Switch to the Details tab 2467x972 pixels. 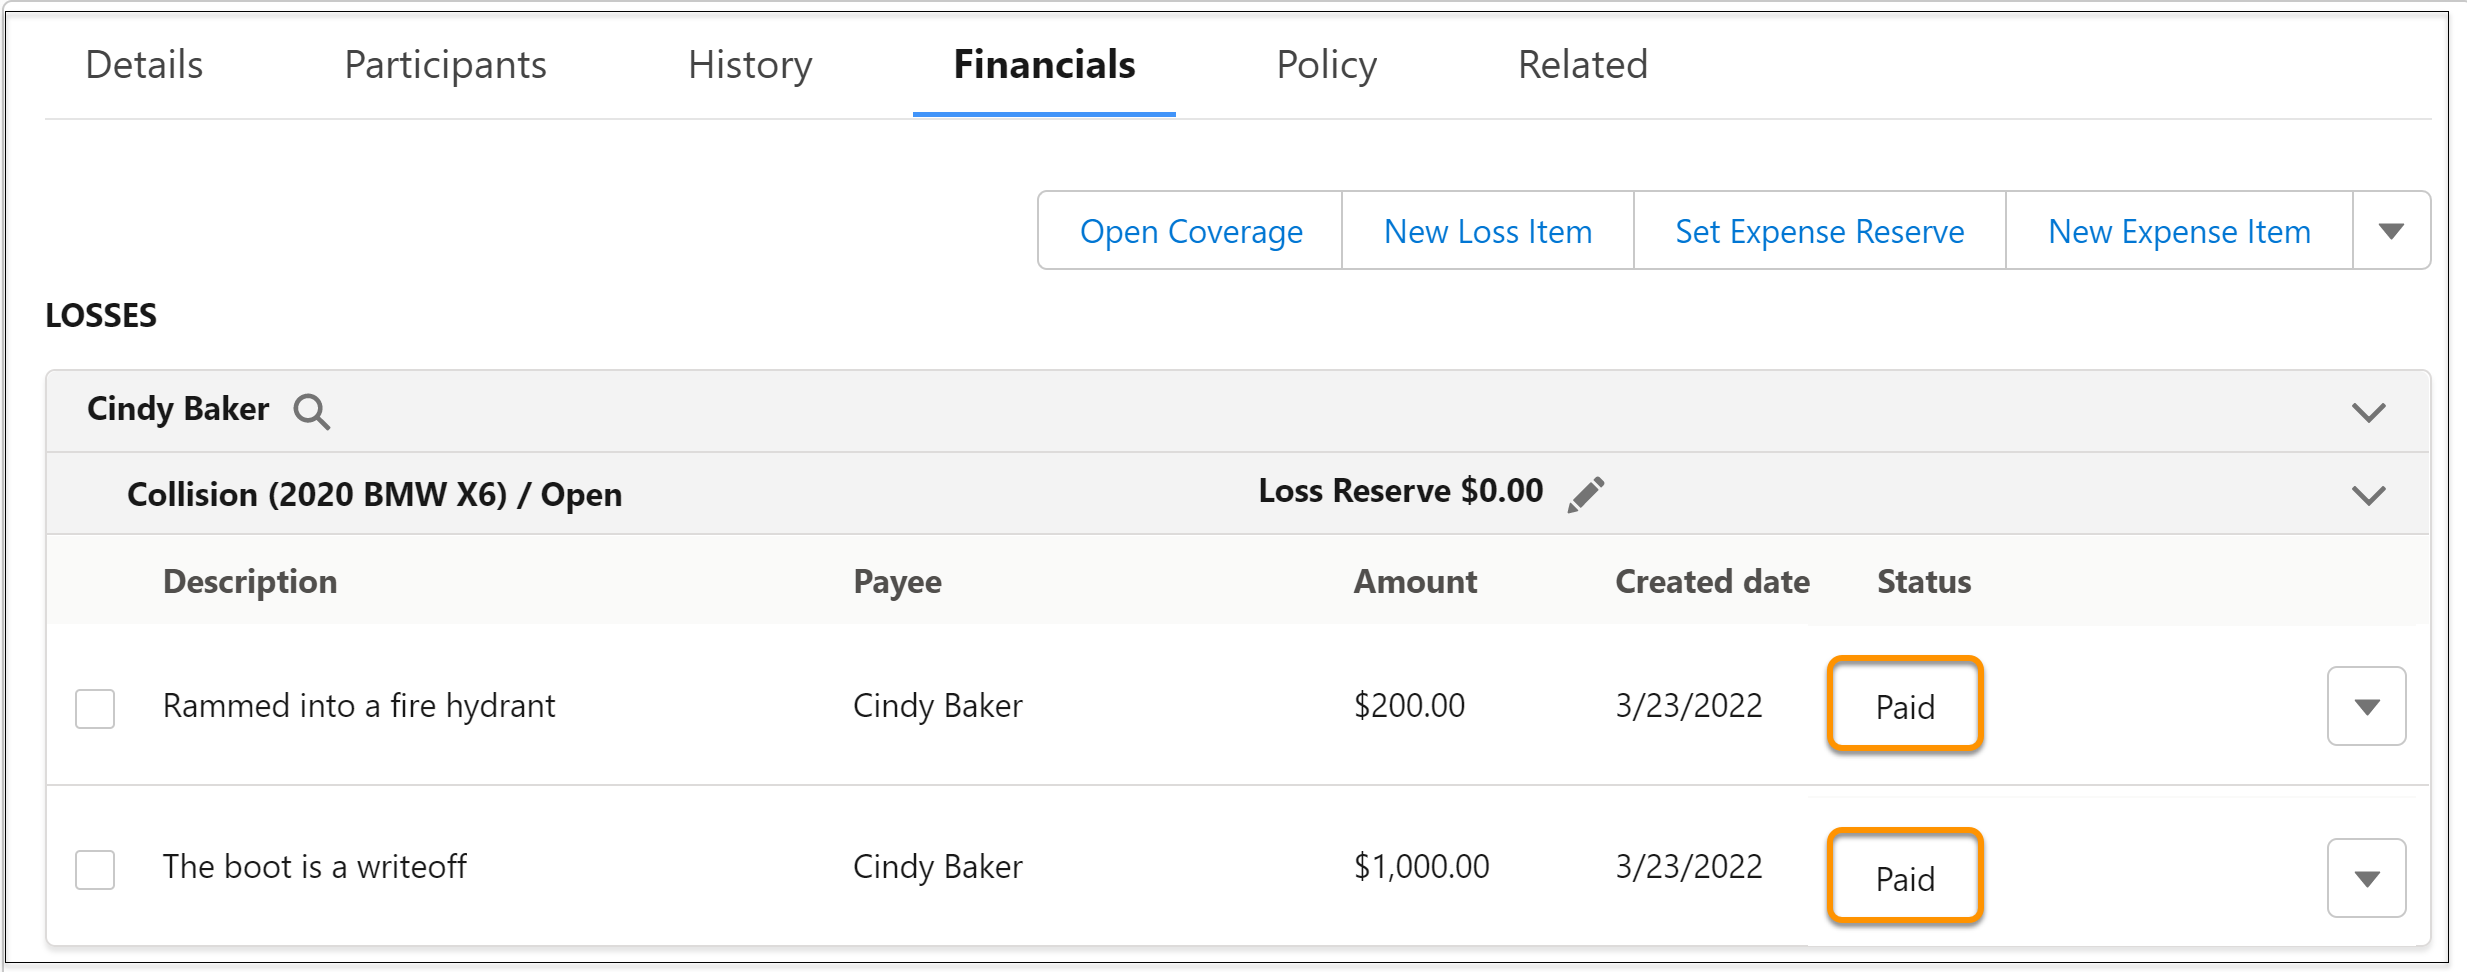click(x=144, y=65)
